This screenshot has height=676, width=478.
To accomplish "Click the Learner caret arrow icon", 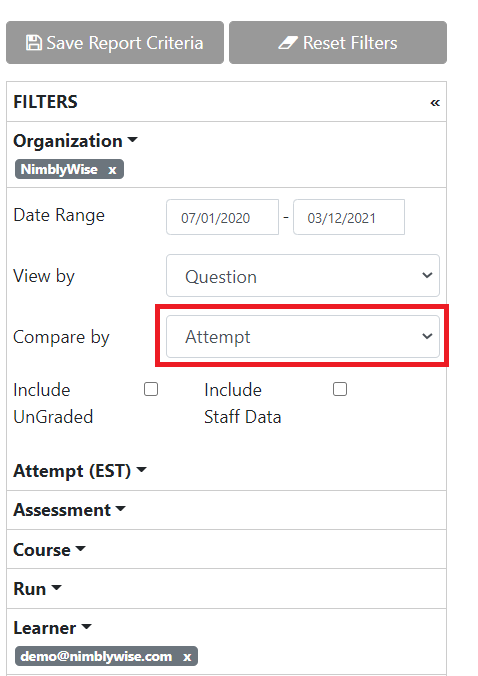I will (x=87, y=626).
